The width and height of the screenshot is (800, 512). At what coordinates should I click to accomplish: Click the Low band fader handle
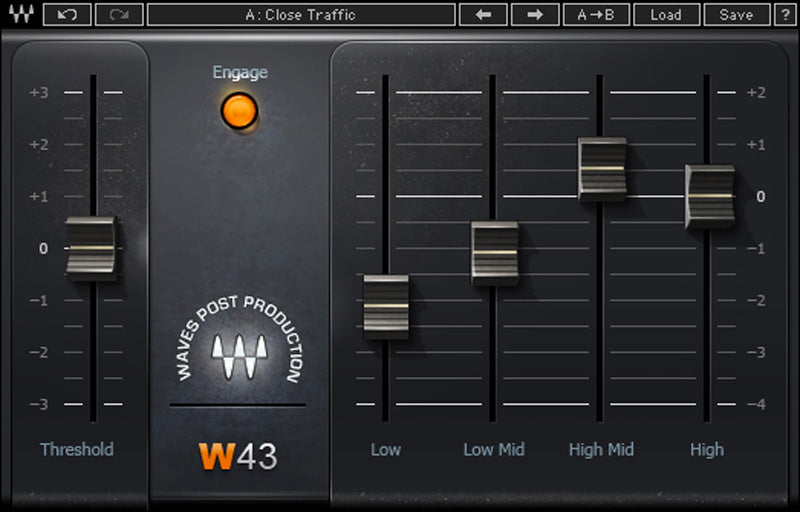(x=386, y=306)
